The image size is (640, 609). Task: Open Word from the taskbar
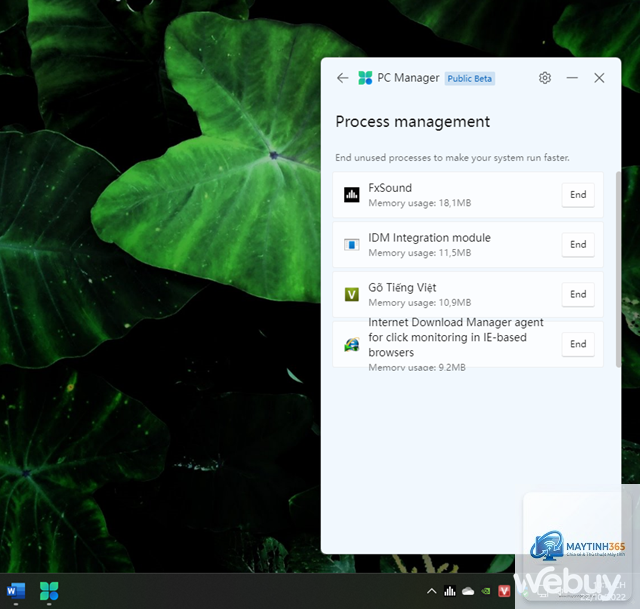(16, 591)
